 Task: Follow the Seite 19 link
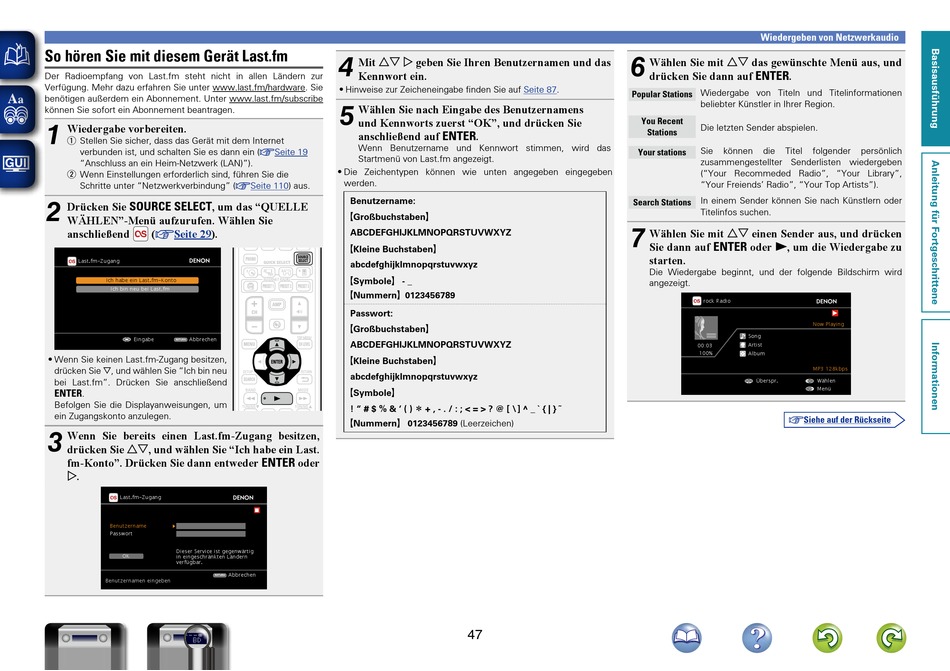291,152
